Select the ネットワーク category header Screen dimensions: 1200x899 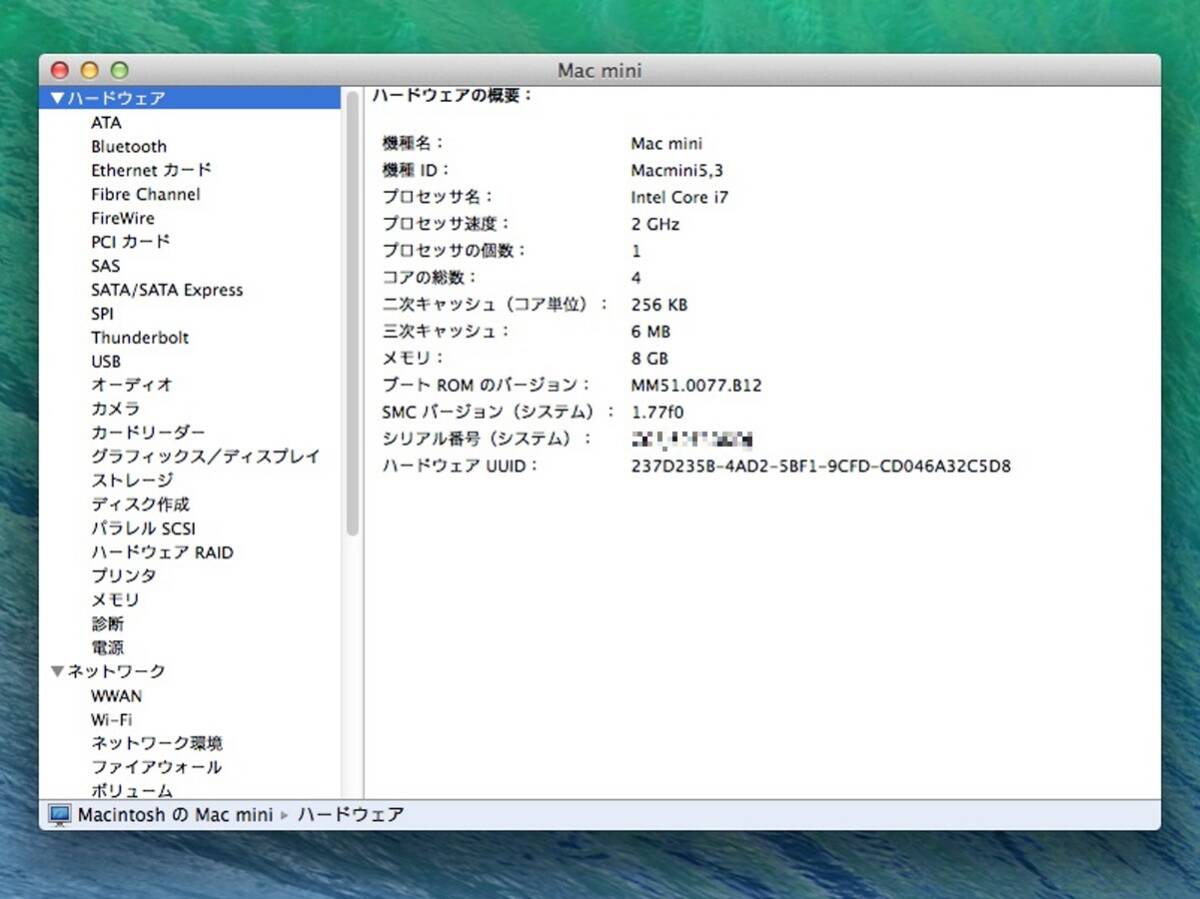[x=117, y=671]
